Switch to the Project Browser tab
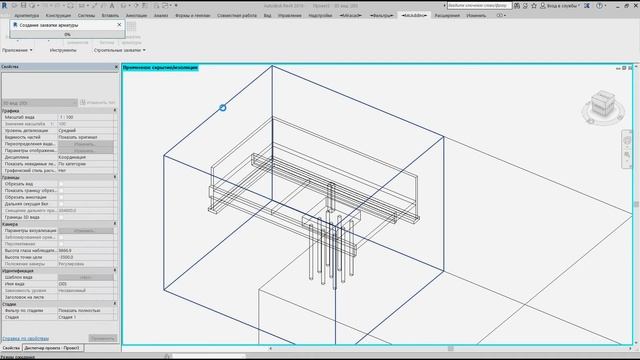The height and width of the screenshot is (360, 640). (52, 348)
